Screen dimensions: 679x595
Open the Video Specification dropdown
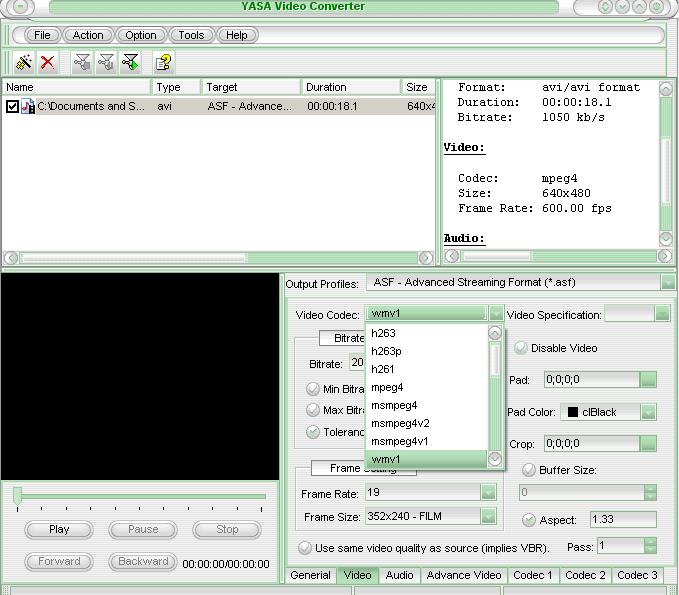tap(662, 314)
